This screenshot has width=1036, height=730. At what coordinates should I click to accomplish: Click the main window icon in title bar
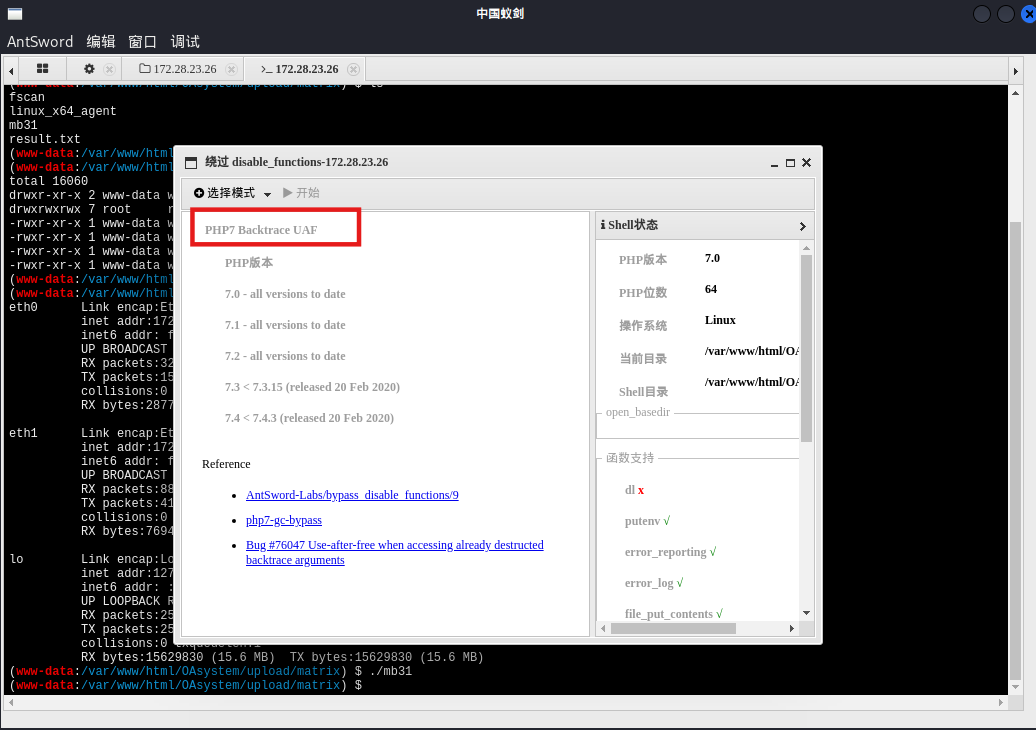click(15, 13)
